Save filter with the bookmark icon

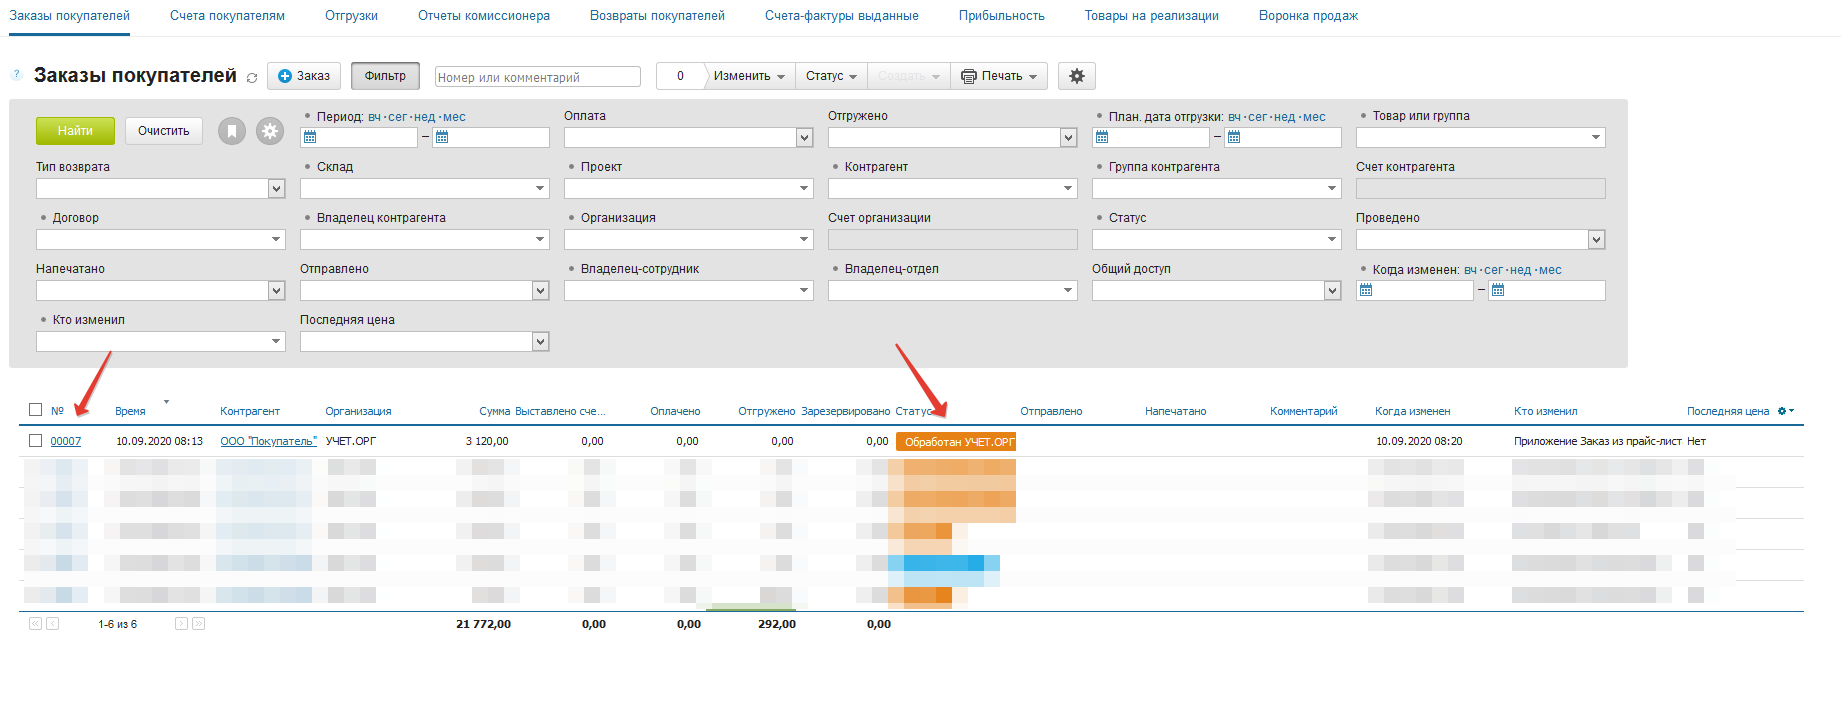click(x=232, y=131)
